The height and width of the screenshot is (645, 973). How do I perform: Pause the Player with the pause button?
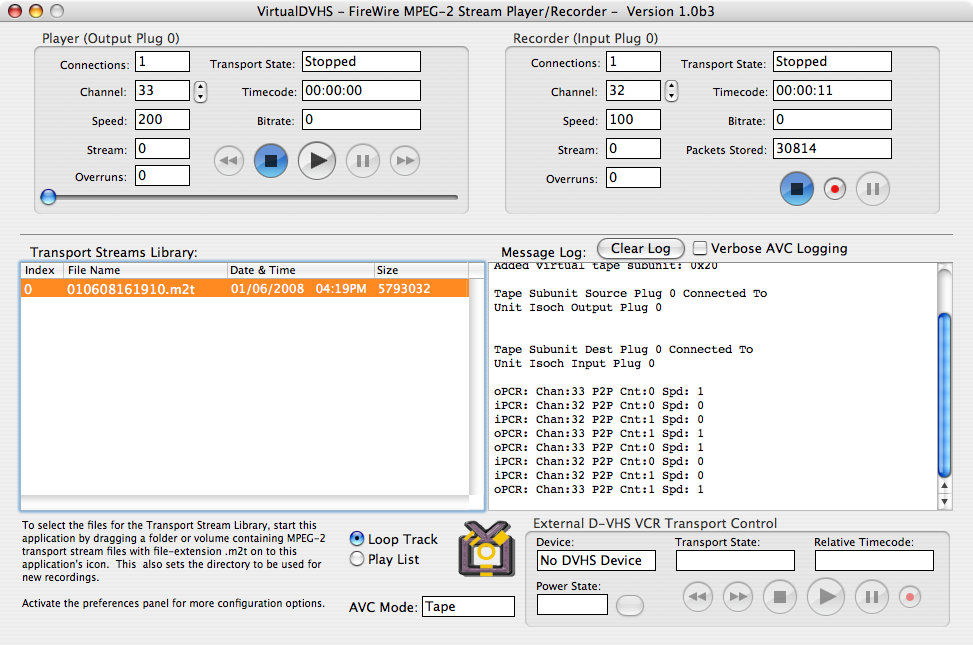tap(363, 161)
